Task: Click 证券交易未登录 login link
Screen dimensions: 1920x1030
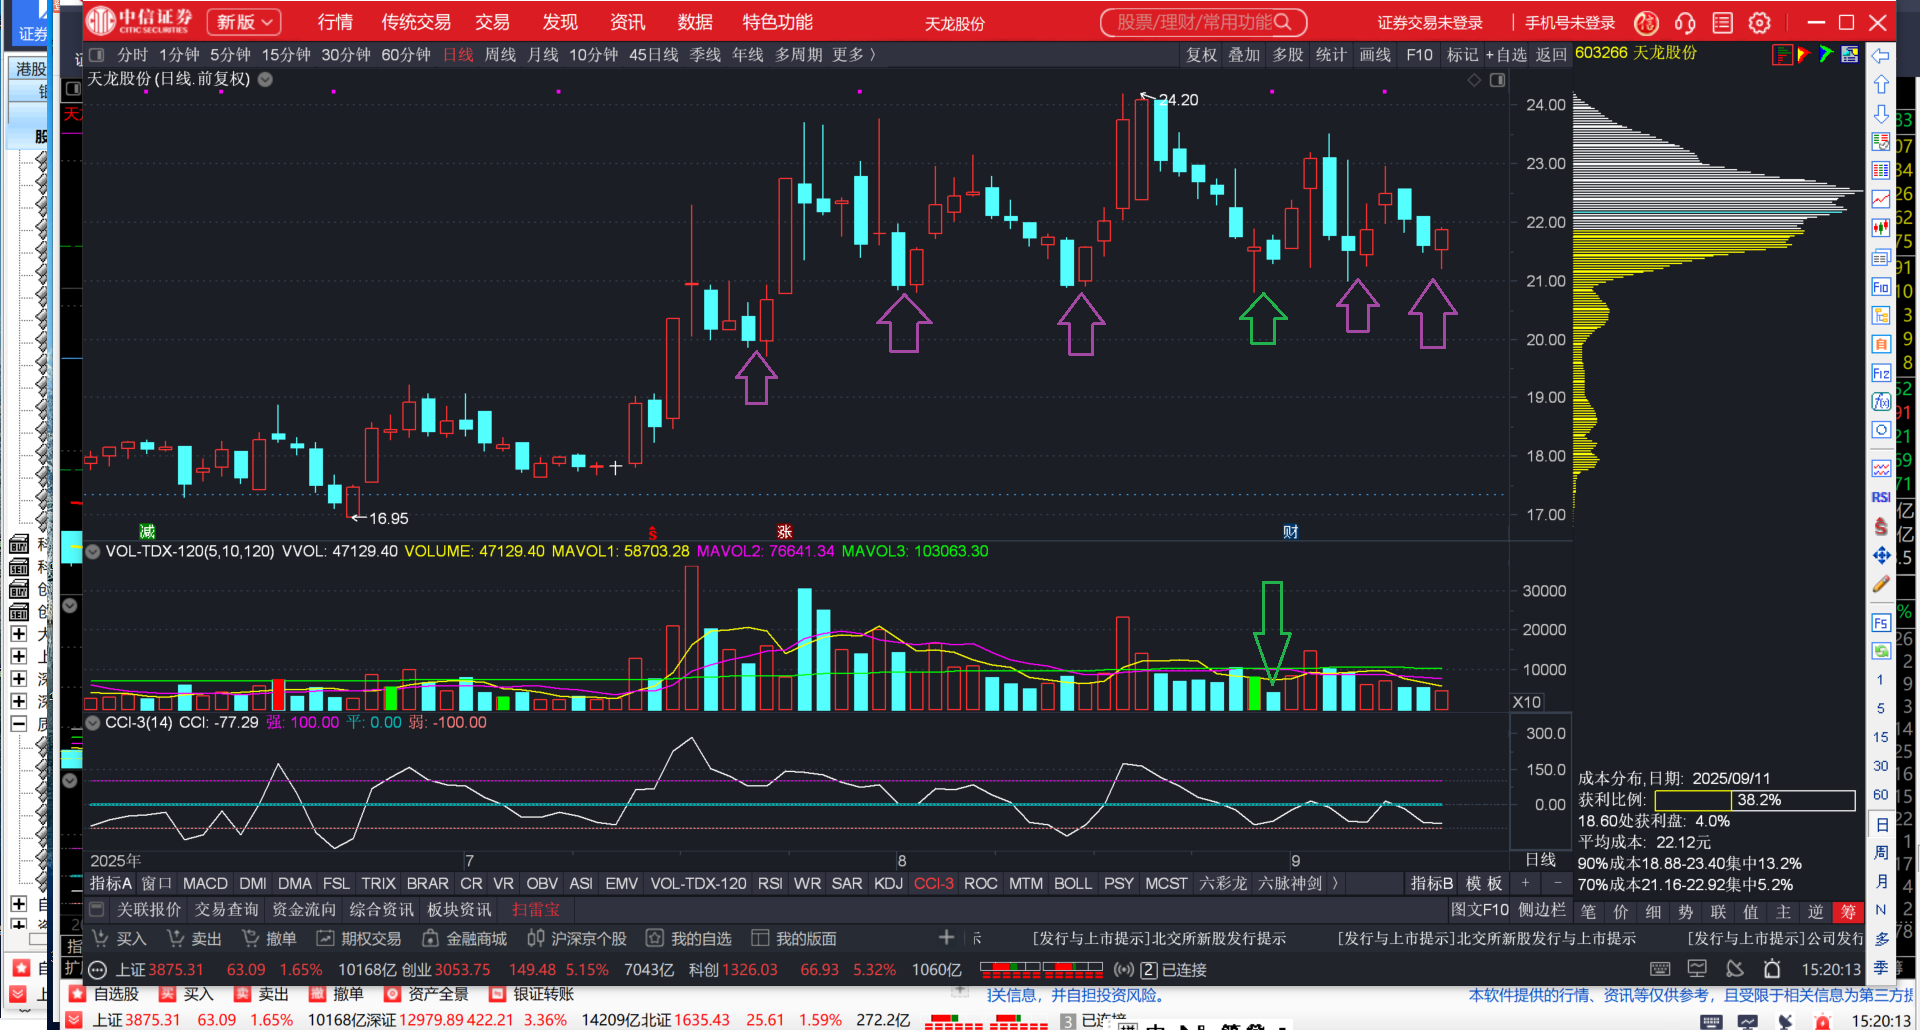Action: [x=1430, y=23]
